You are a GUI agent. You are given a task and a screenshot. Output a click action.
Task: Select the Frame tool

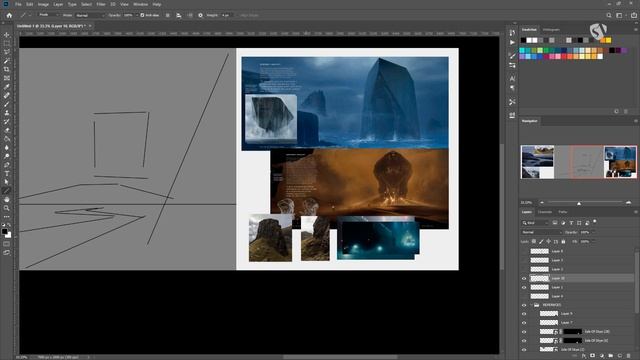(7, 78)
